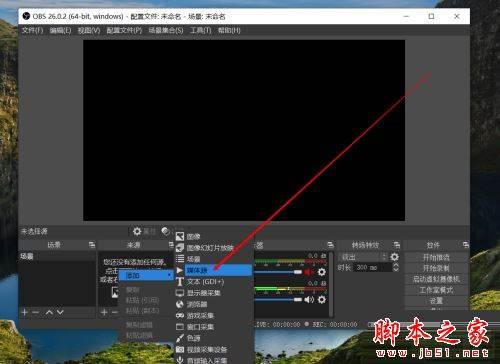The height and width of the screenshot is (364, 500).
Task: Add a 视频采集设备 video capture device
Action: [x=213, y=349]
